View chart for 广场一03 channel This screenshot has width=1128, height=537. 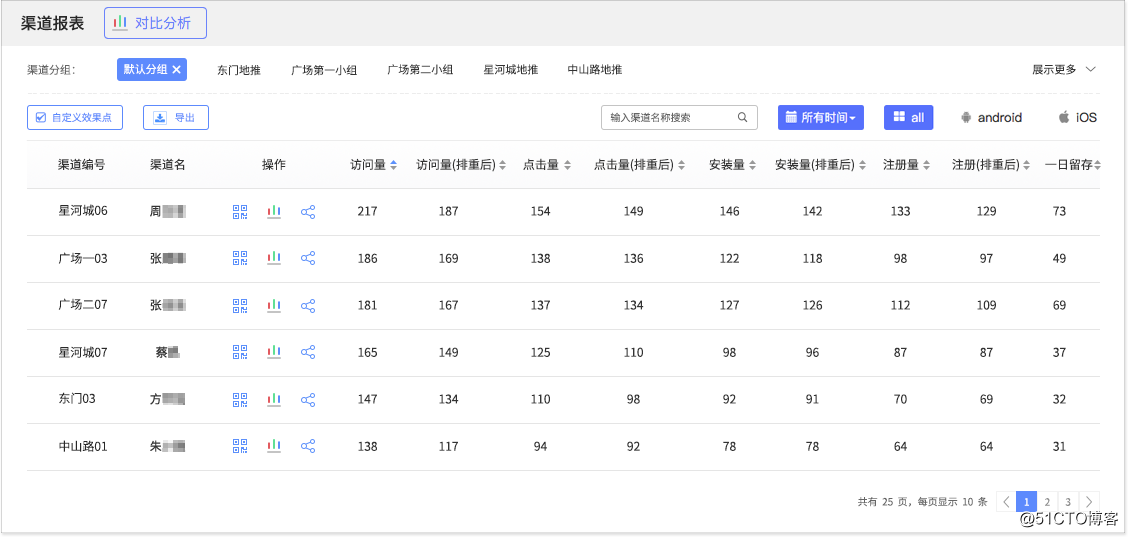click(273, 258)
